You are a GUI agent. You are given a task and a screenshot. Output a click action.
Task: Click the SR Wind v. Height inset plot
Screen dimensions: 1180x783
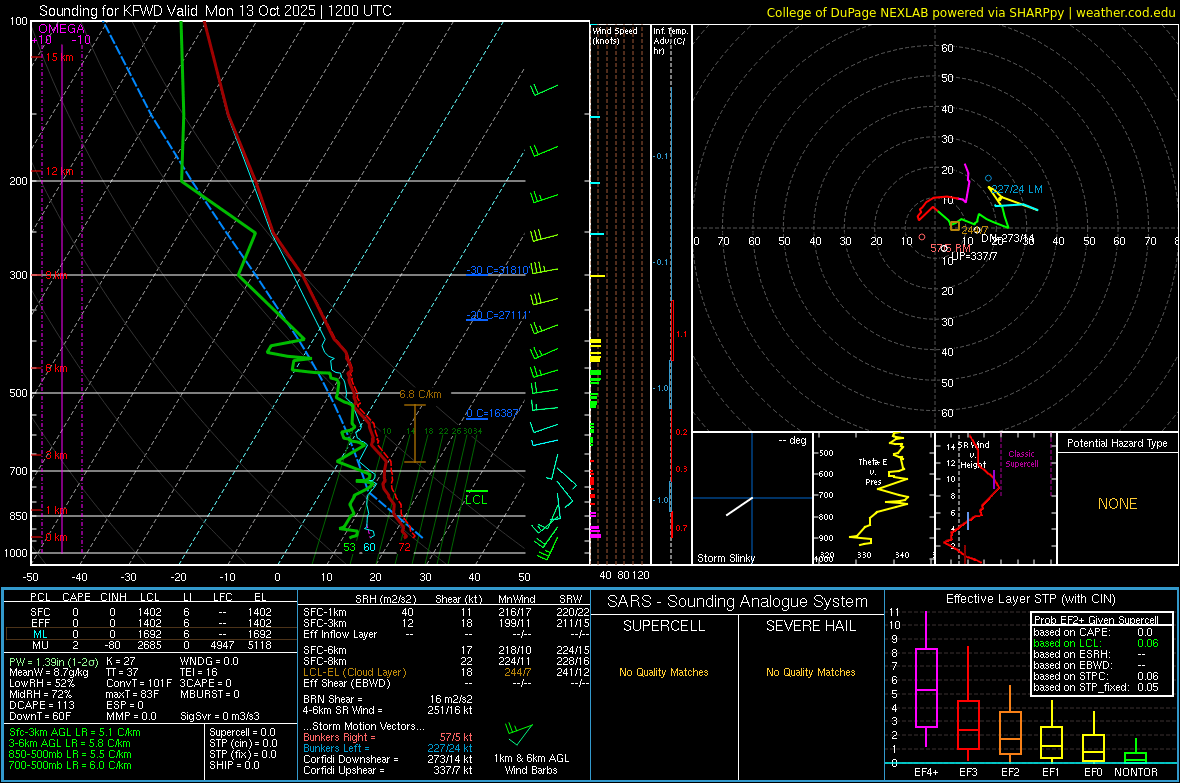click(x=995, y=498)
